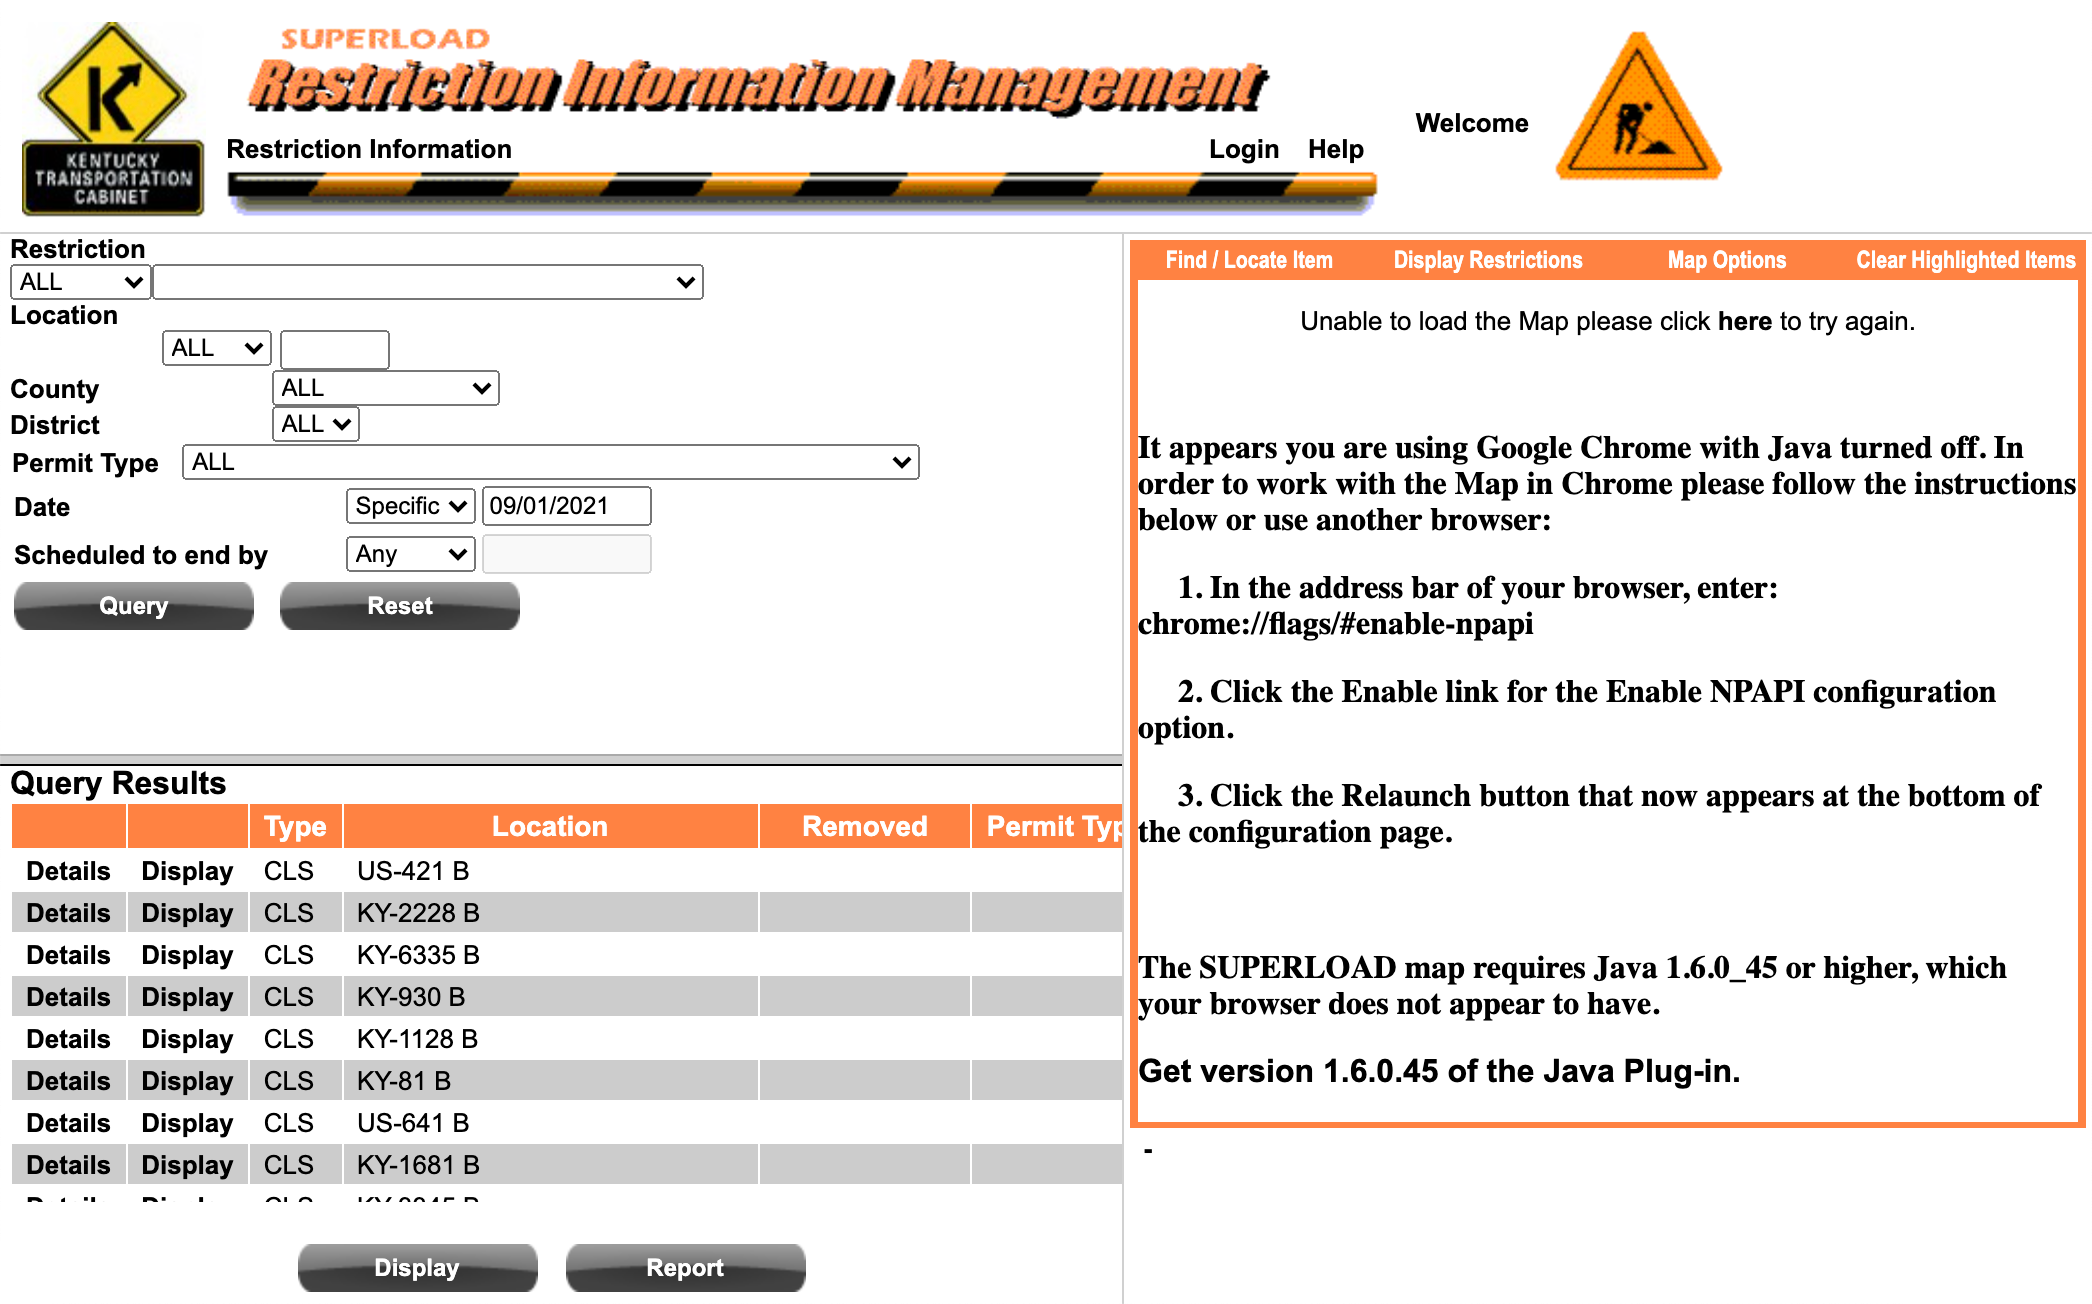Open Details for US-641 B
This screenshot has height=1304, width=2092.
(68, 1123)
